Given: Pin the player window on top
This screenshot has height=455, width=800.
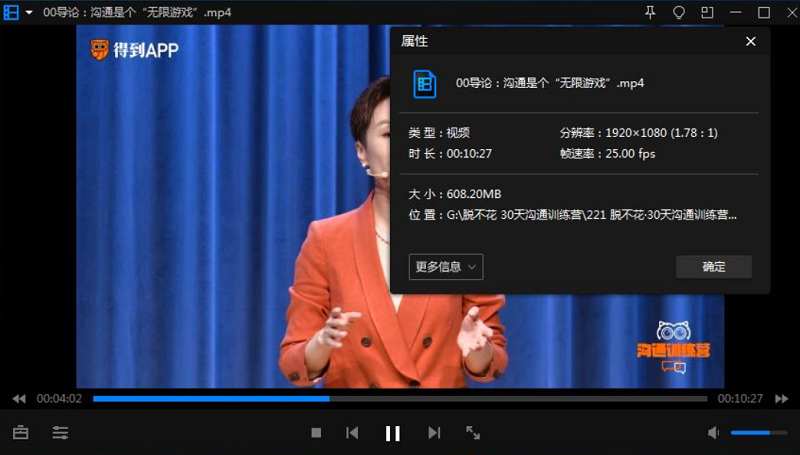Looking at the screenshot, I should click(x=650, y=13).
